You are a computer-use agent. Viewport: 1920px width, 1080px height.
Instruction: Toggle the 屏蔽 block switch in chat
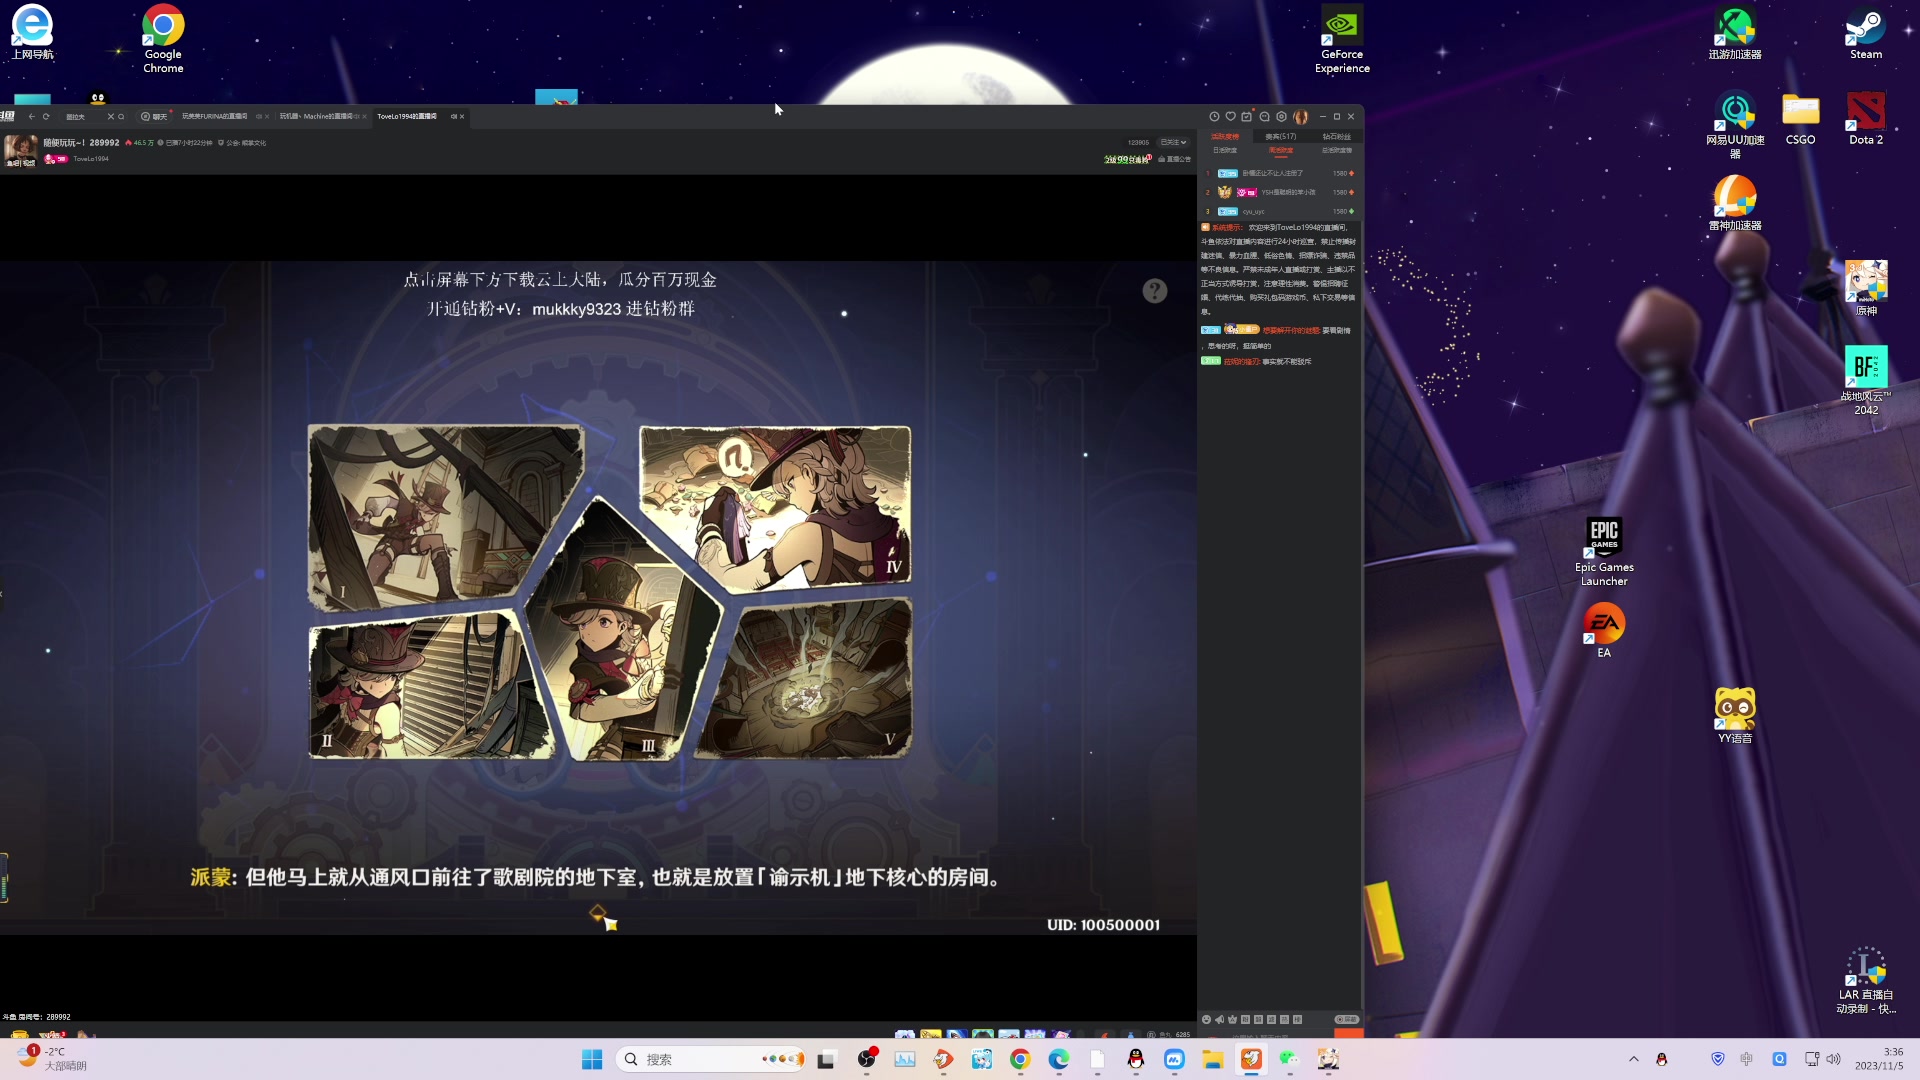(x=1347, y=1019)
